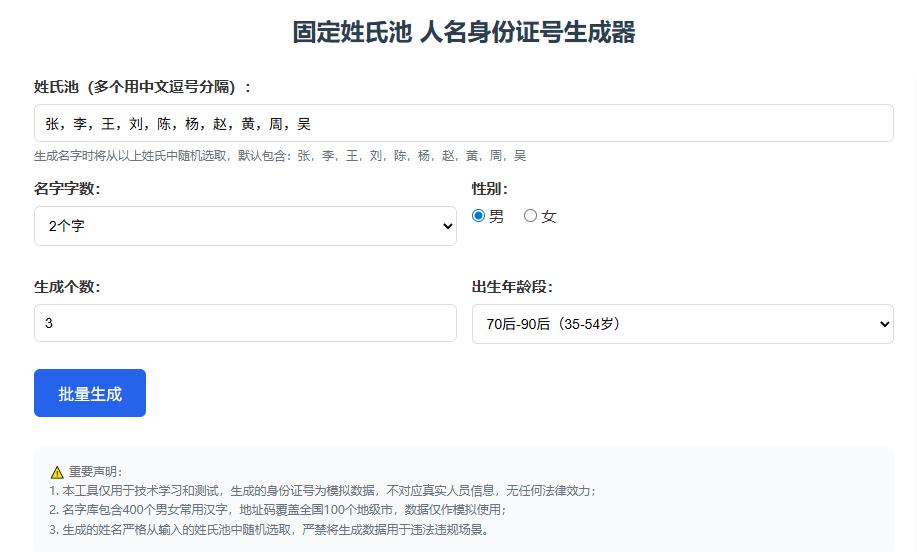Image resolution: width=917 pixels, height=552 pixels.
Task: Click the chevron arrow of 名字字数 select
Action: click(447, 227)
